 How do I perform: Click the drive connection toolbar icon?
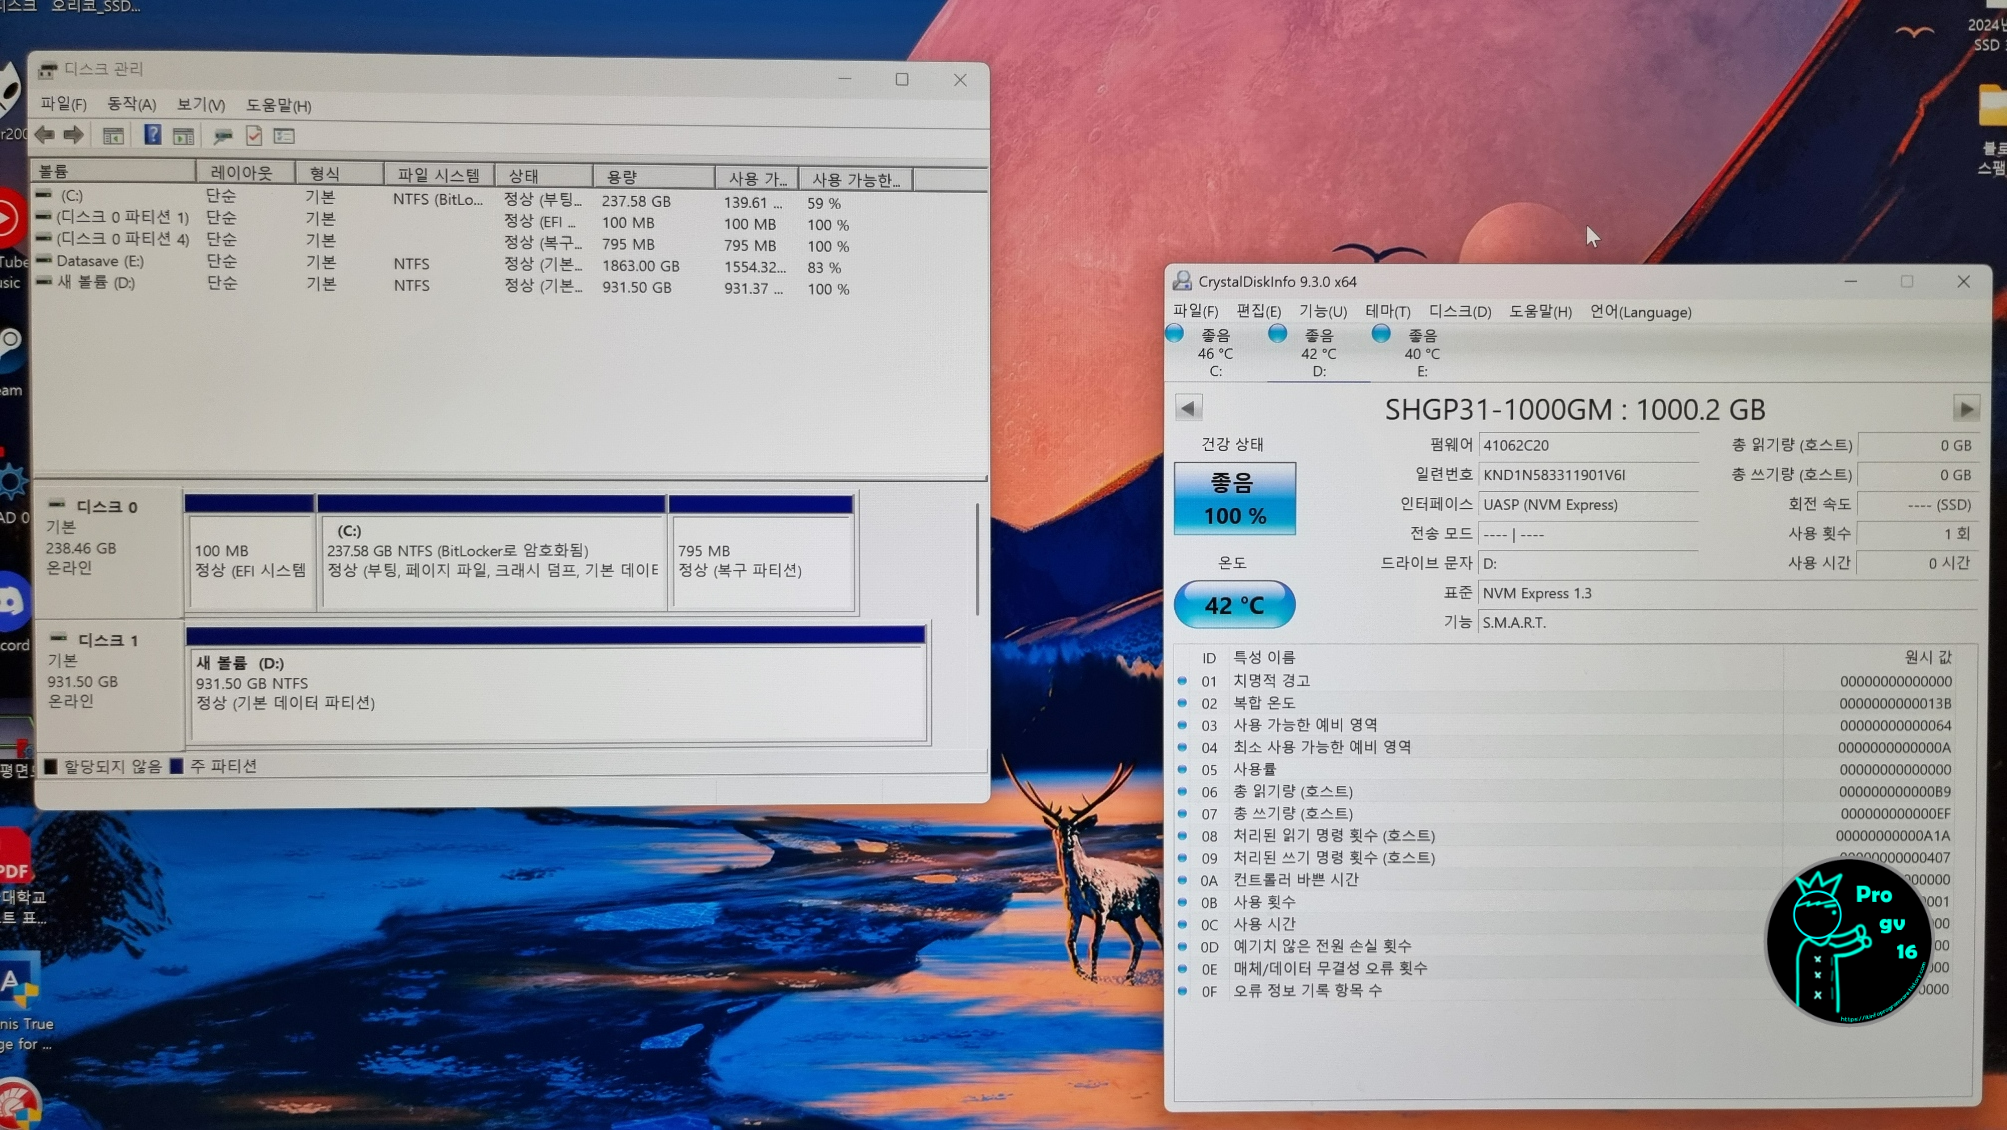223,135
